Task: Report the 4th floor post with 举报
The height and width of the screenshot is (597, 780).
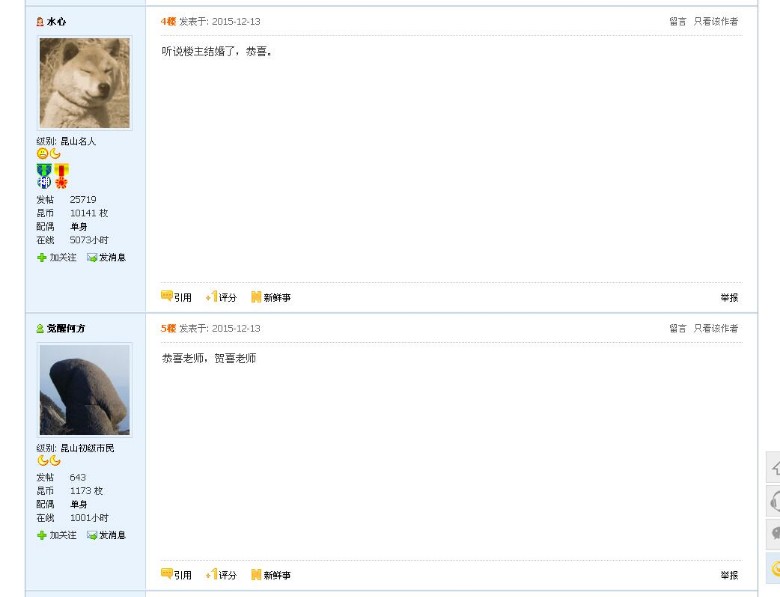Action: click(729, 298)
